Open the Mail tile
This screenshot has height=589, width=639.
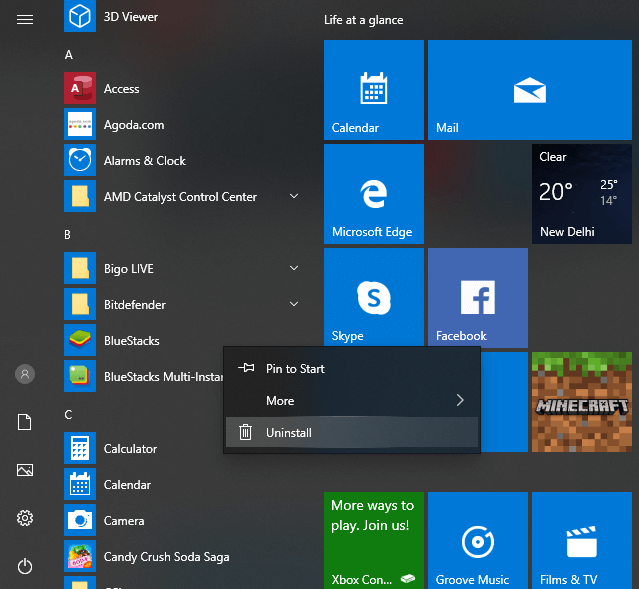pyautogui.click(x=530, y=90)
